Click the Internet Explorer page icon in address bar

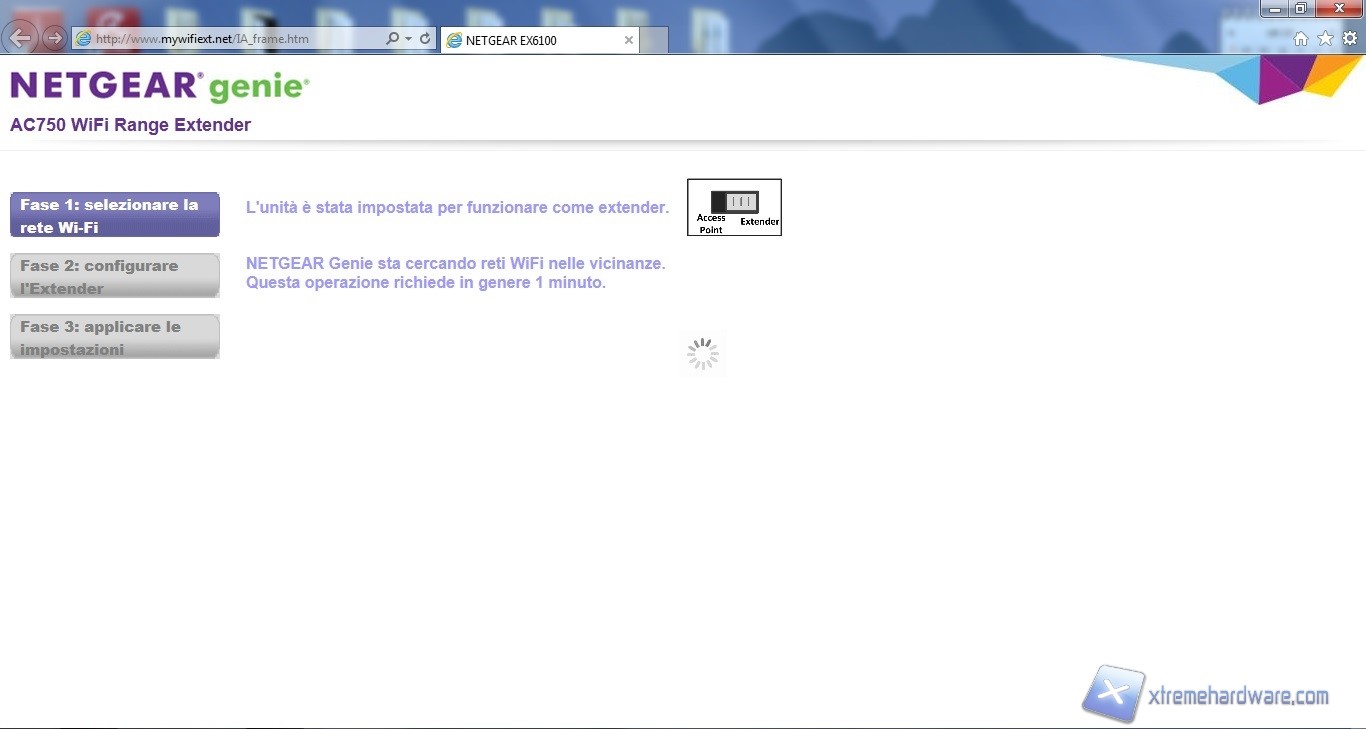point(84,39)
